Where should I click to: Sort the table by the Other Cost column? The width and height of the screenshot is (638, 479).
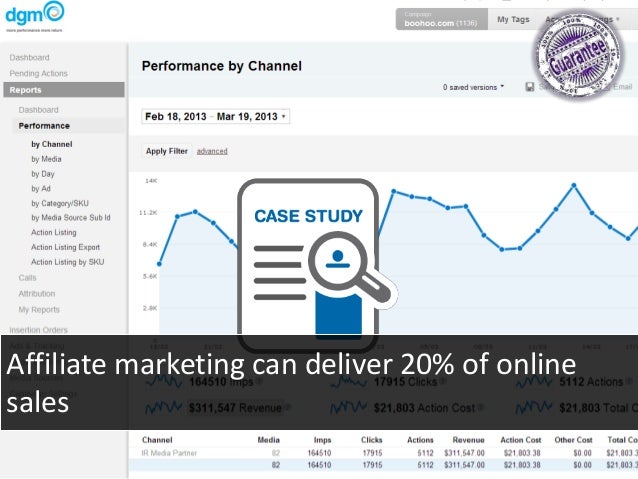coord(573,440)
